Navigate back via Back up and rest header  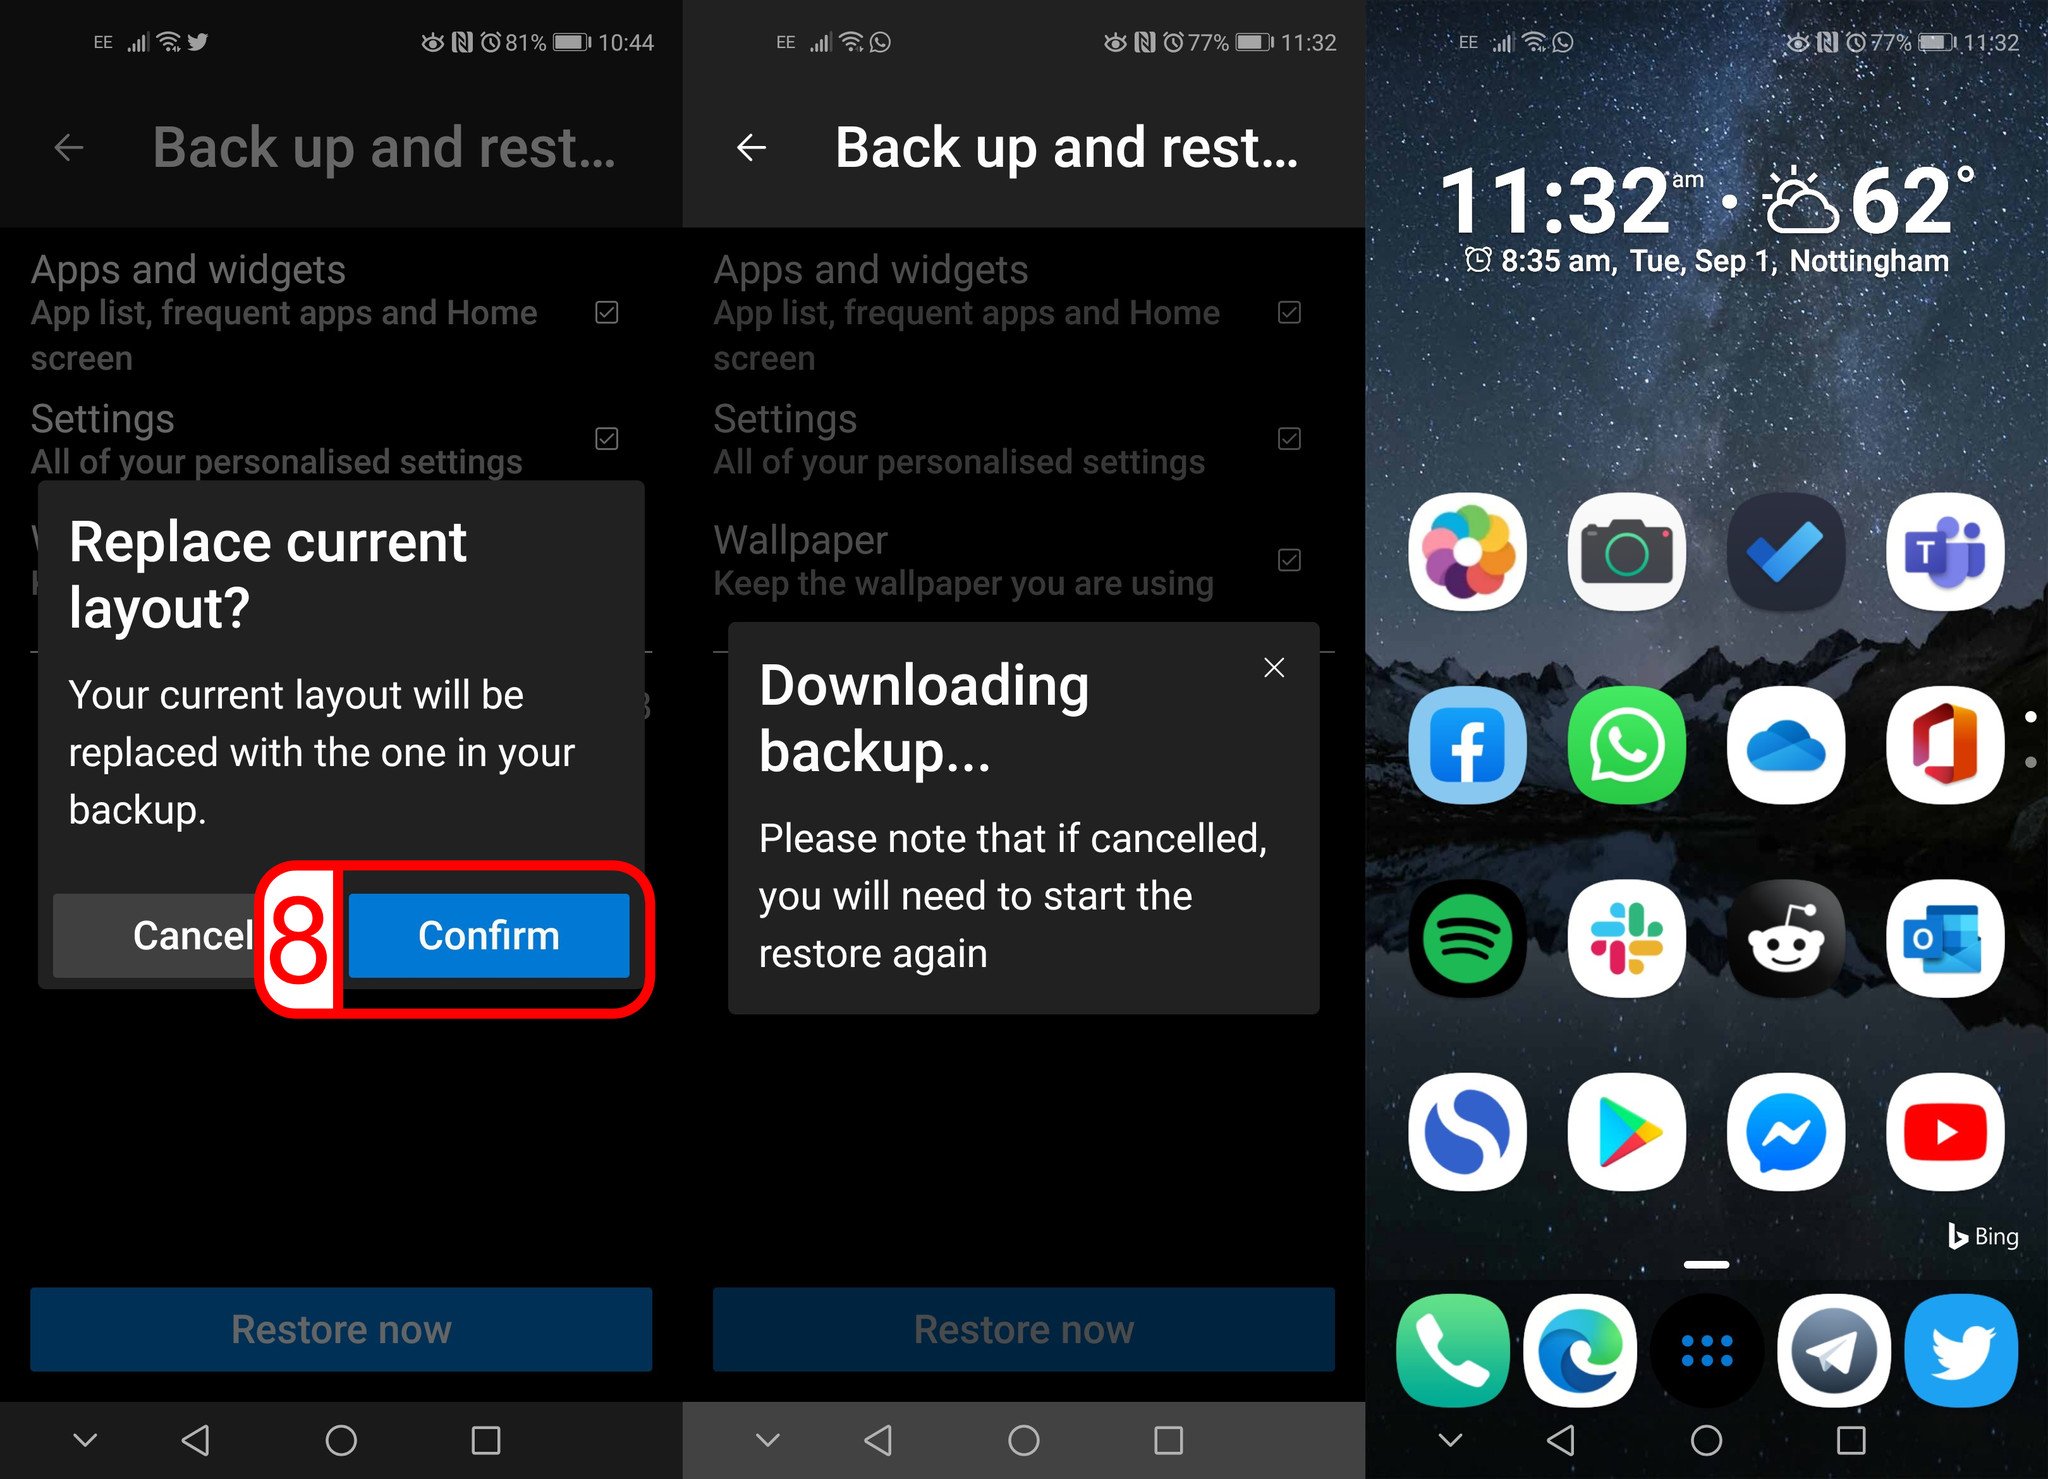[749, 146]
